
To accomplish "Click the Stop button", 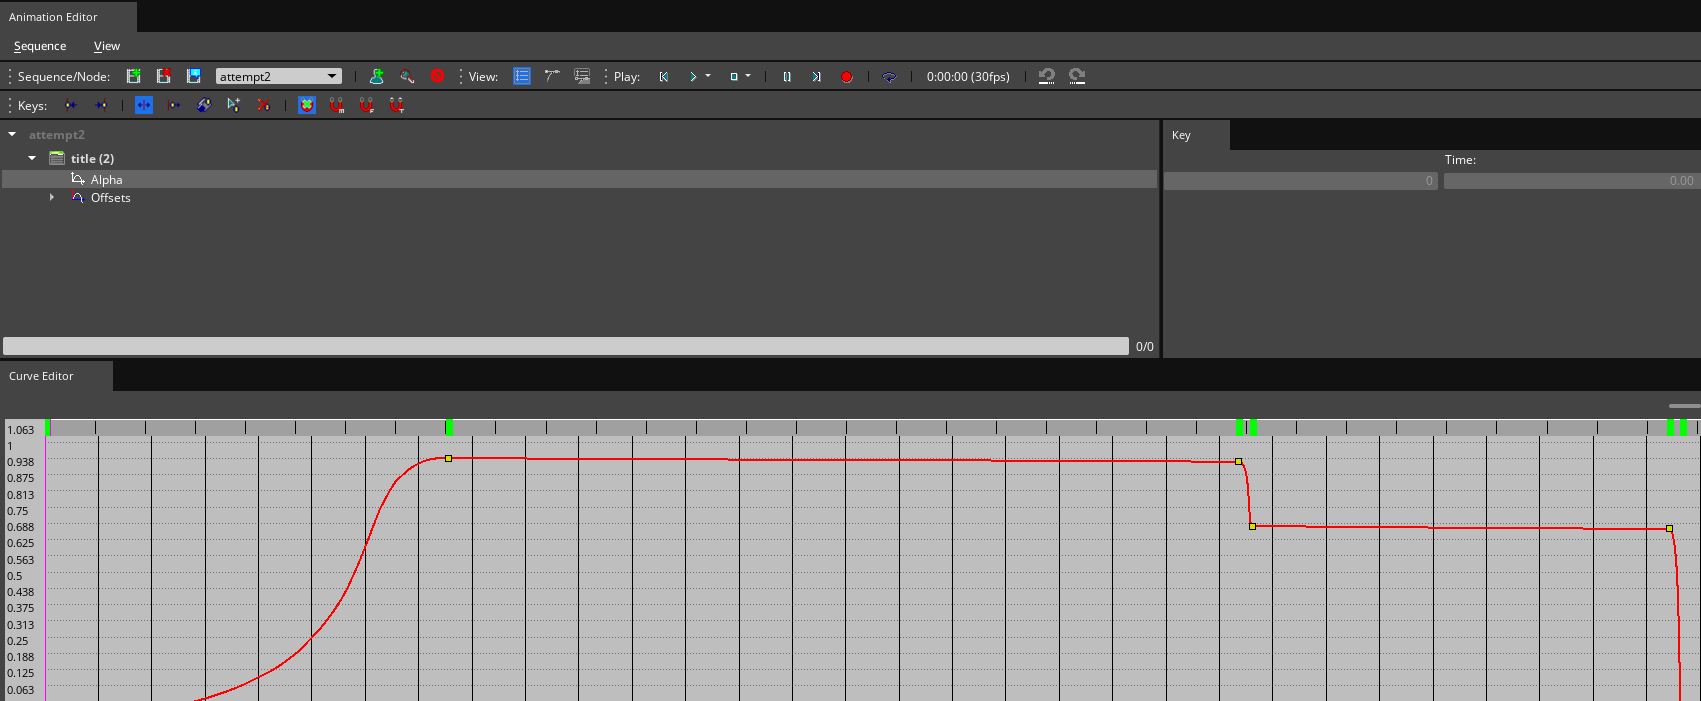I will click(x=733, y=76).
